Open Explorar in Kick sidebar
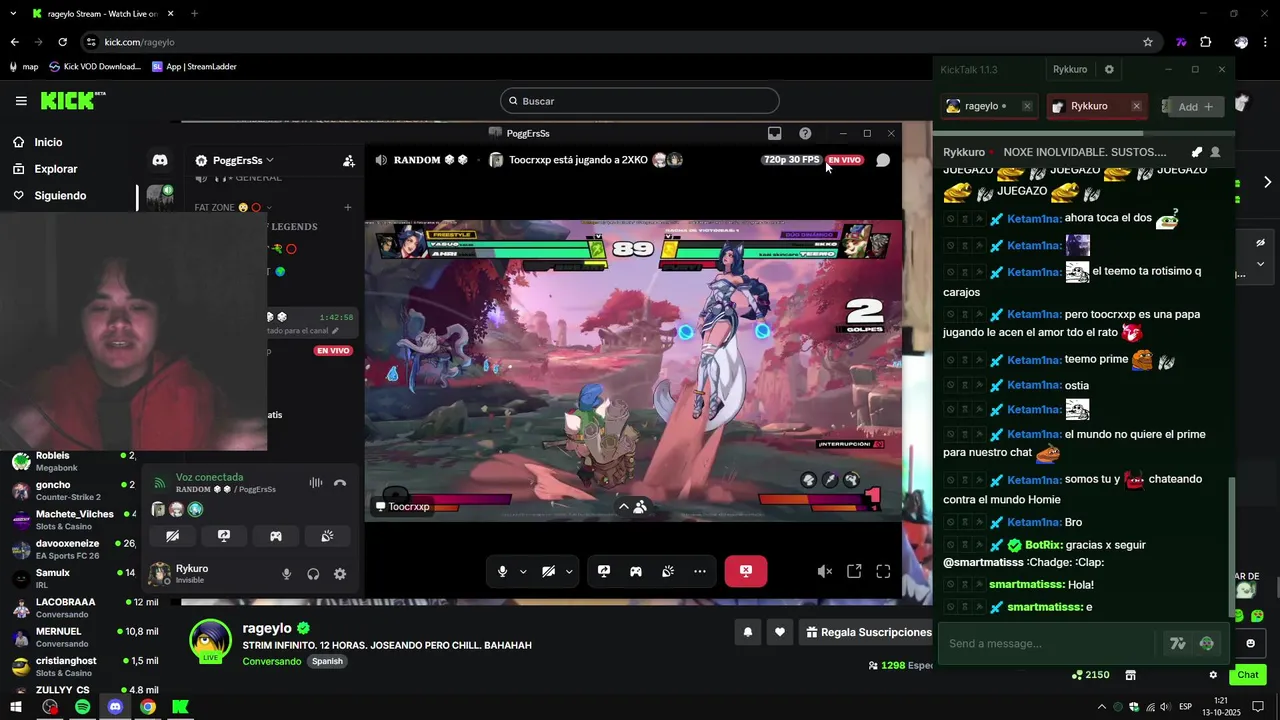Viewport: 1280px width, 720px height. [55, 169]
